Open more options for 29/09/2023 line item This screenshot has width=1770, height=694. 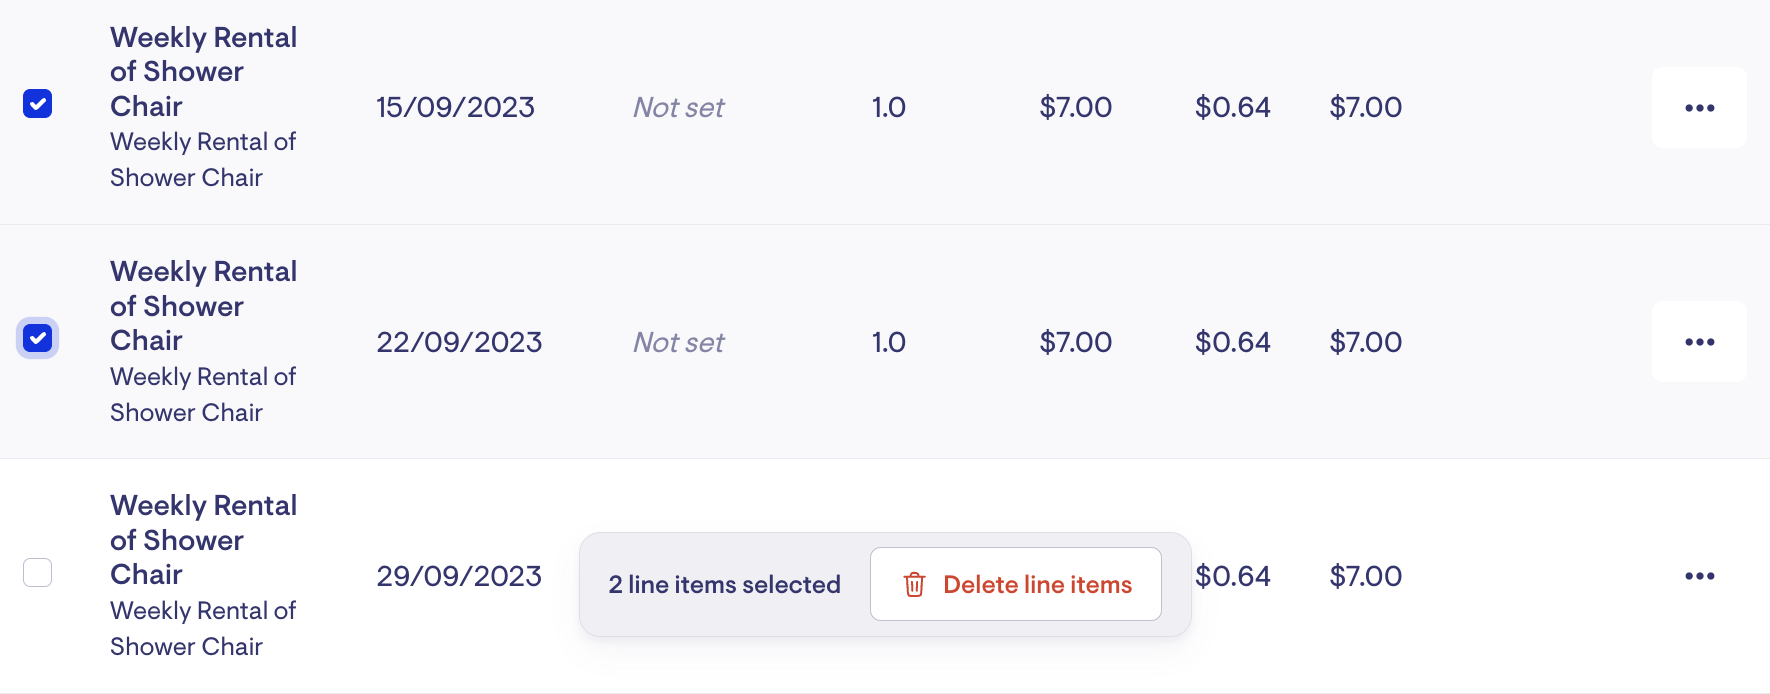pyautogui.click(x=1699, y=576)
